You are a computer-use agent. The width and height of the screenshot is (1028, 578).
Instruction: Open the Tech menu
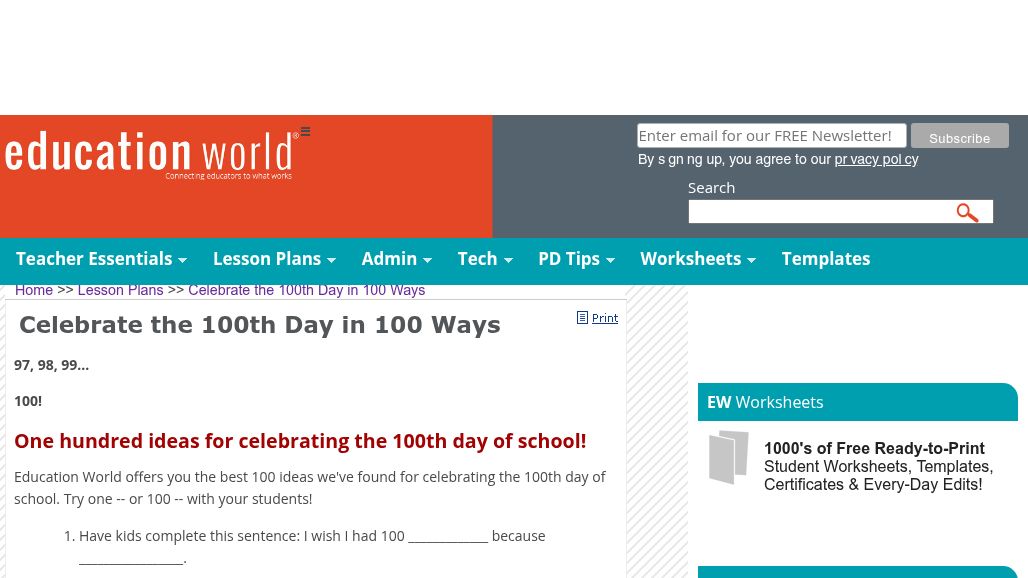coord(485,259)
